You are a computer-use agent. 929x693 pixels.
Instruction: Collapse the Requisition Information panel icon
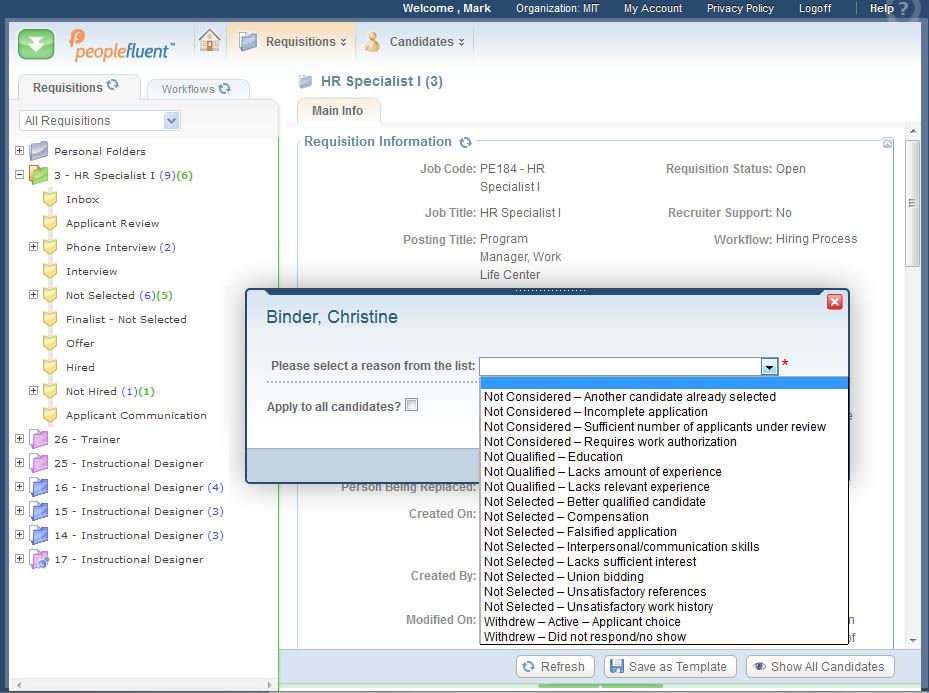887,144
